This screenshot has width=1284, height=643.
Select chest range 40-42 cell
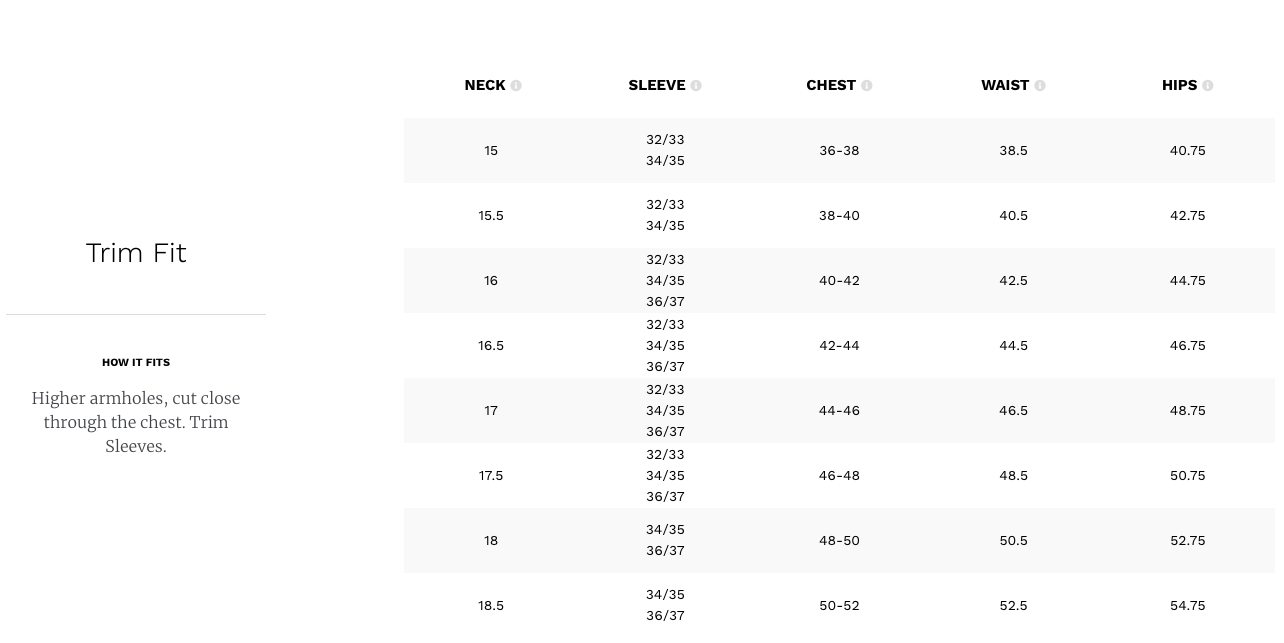[839, 281]
